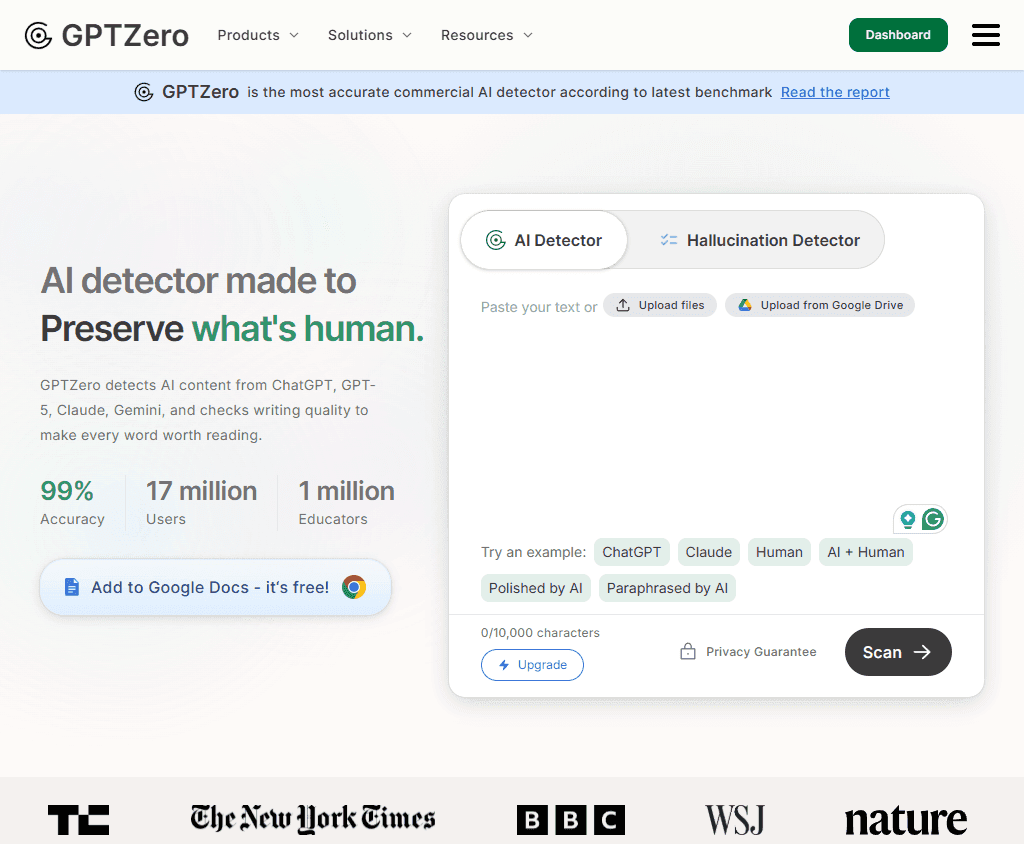Click the arrow on Scan button
The image size is (1024, 844).
point(922,652)
